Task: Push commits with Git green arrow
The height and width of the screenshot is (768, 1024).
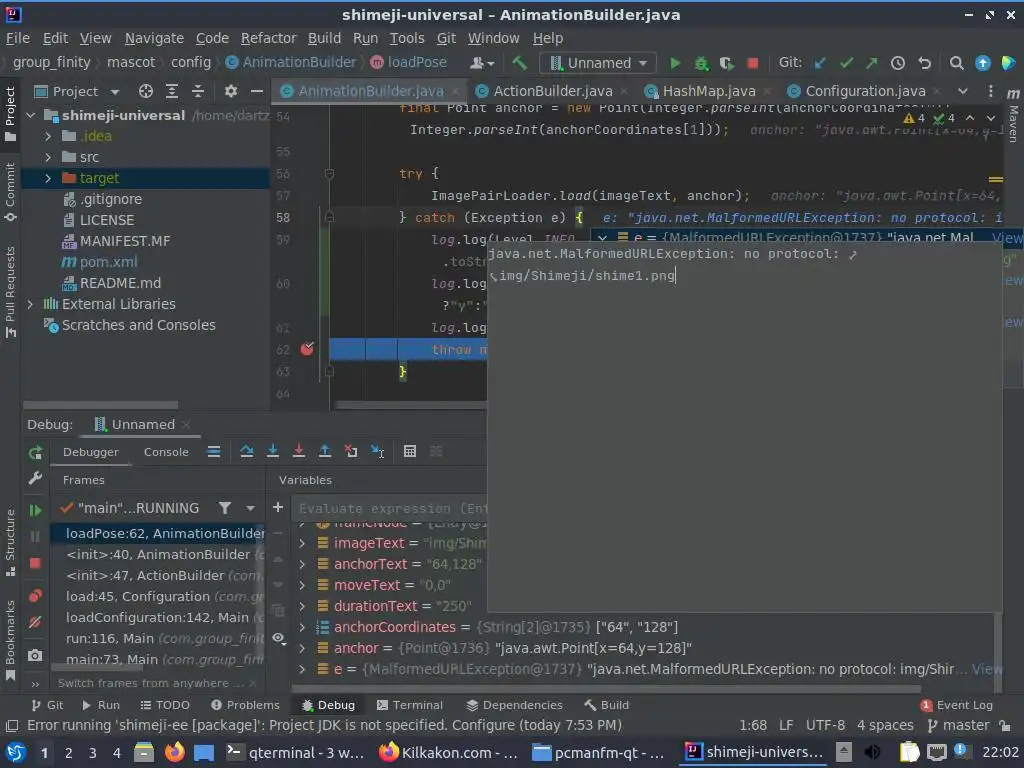Action: (x=872, y=63)
